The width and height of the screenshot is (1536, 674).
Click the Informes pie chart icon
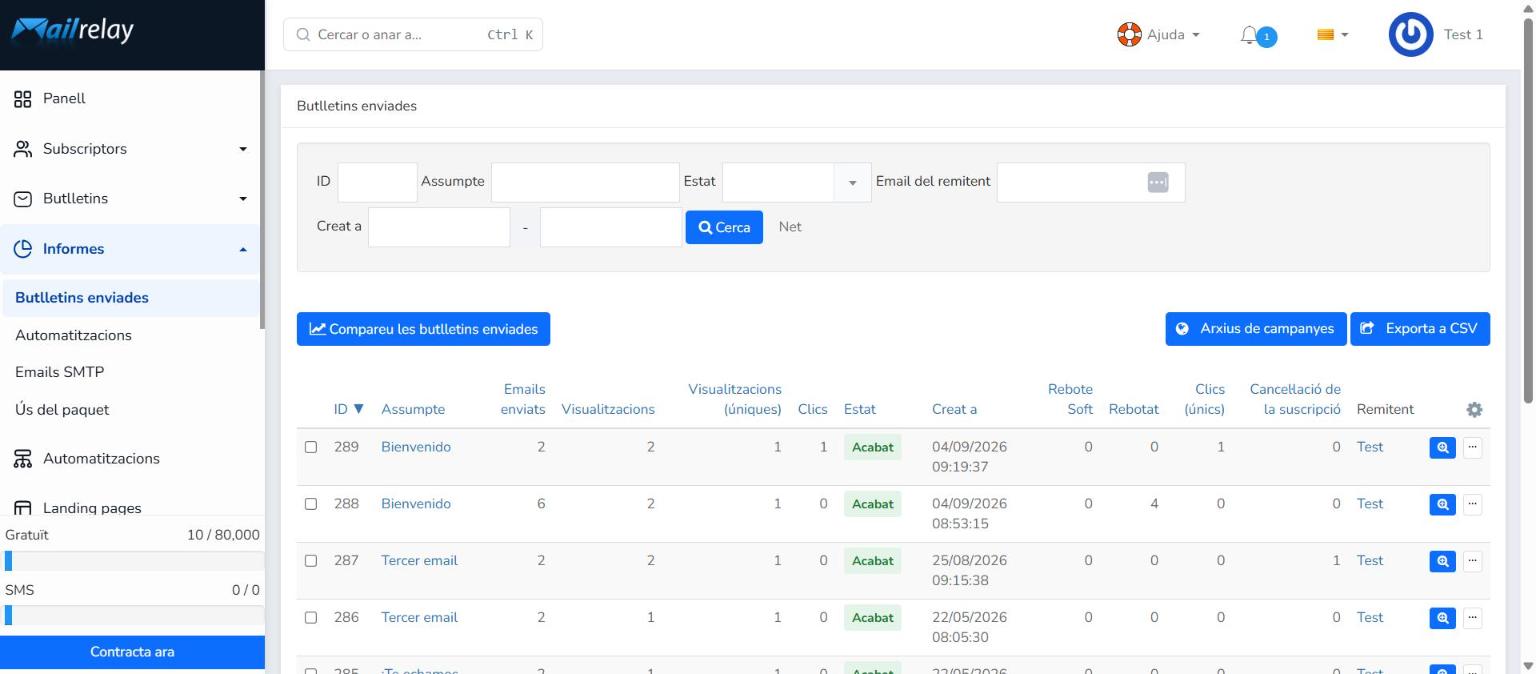[22, 249]
